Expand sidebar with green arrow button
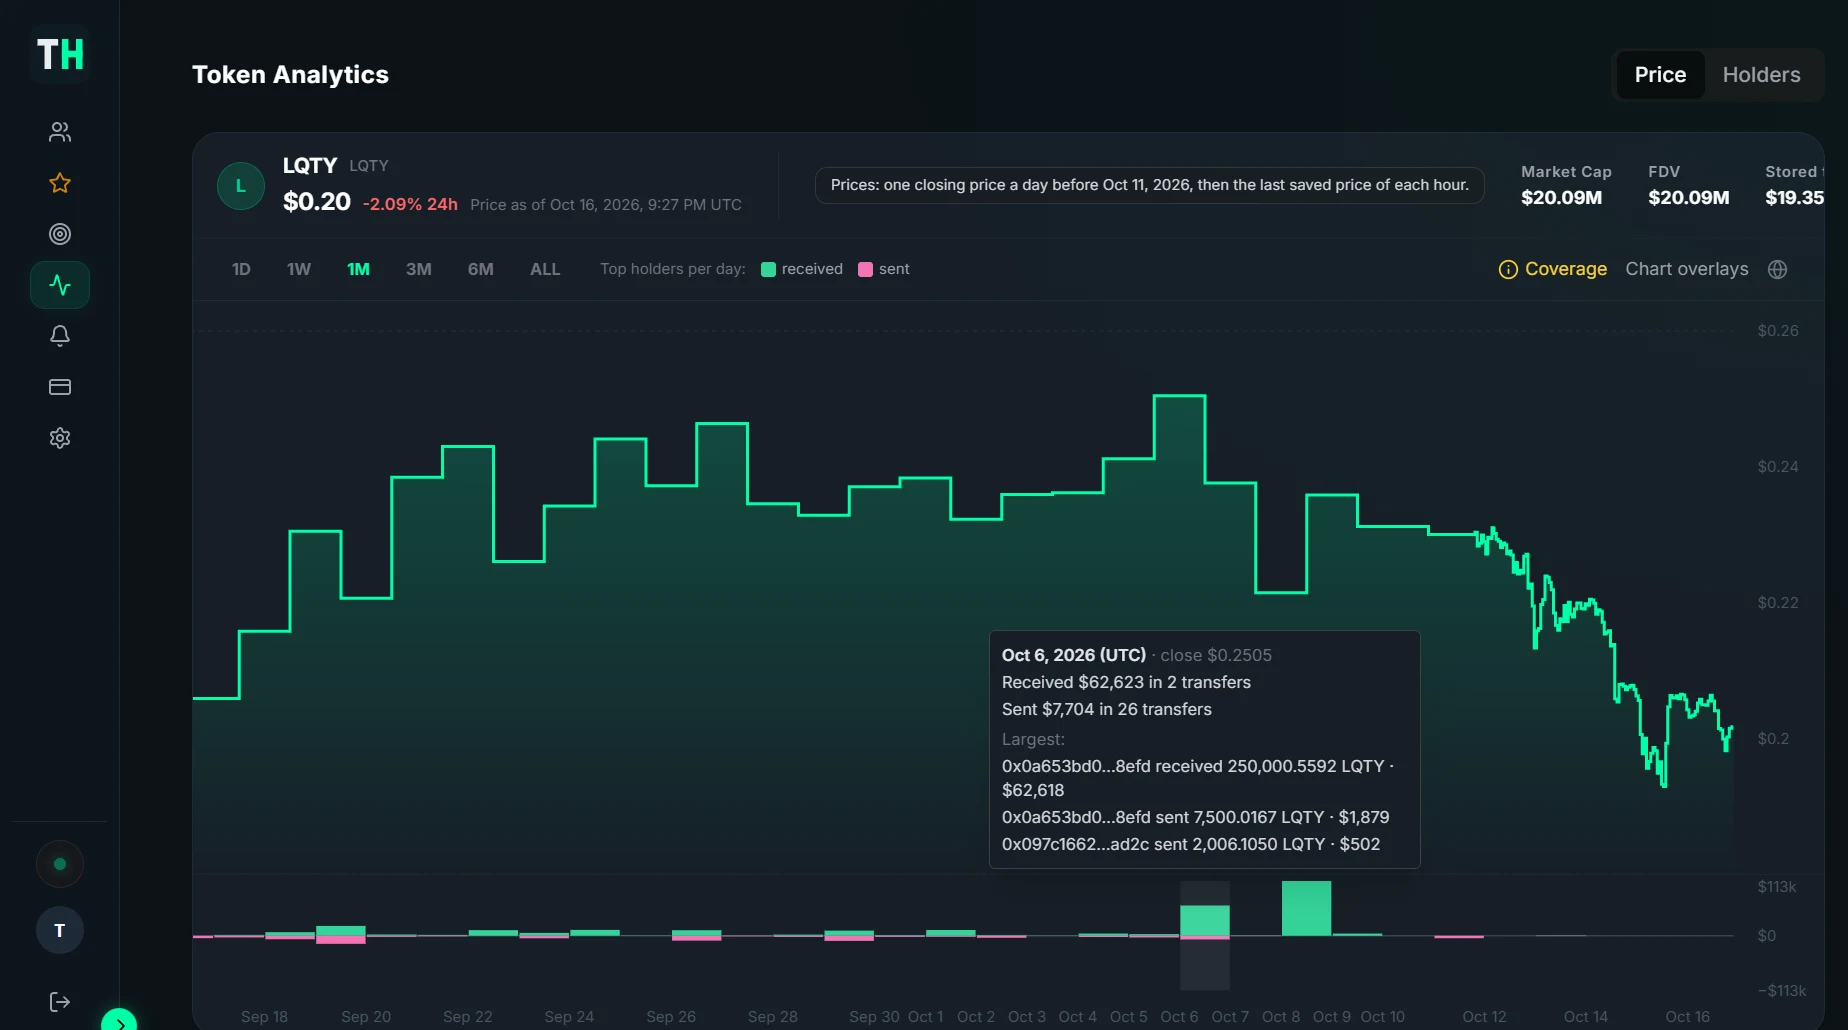 click(x=119, y=1020)
